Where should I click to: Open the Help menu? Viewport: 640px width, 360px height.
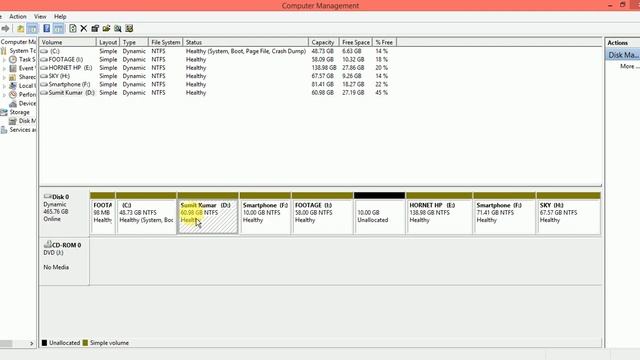(60, 16)
